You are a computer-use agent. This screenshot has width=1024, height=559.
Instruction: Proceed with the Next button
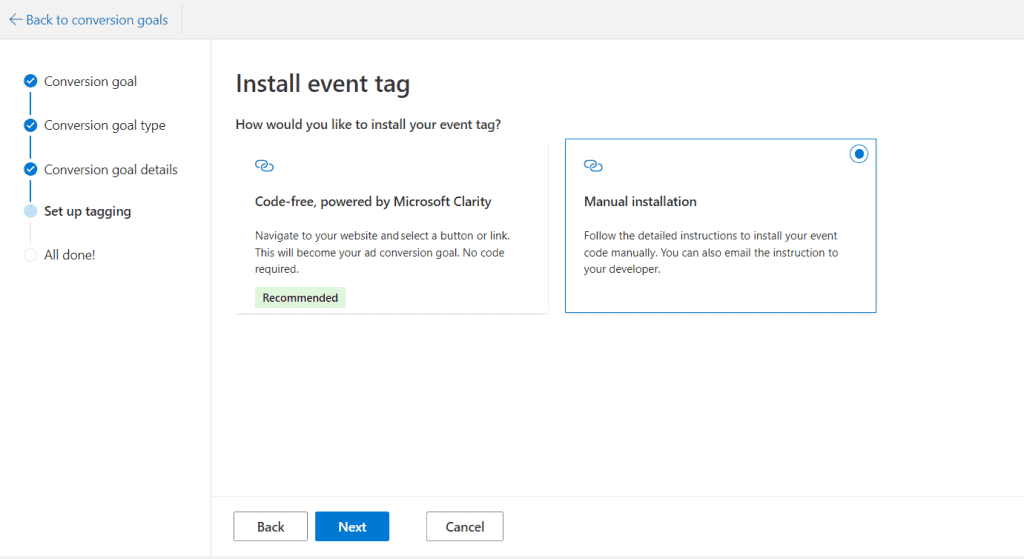(352, 526)
